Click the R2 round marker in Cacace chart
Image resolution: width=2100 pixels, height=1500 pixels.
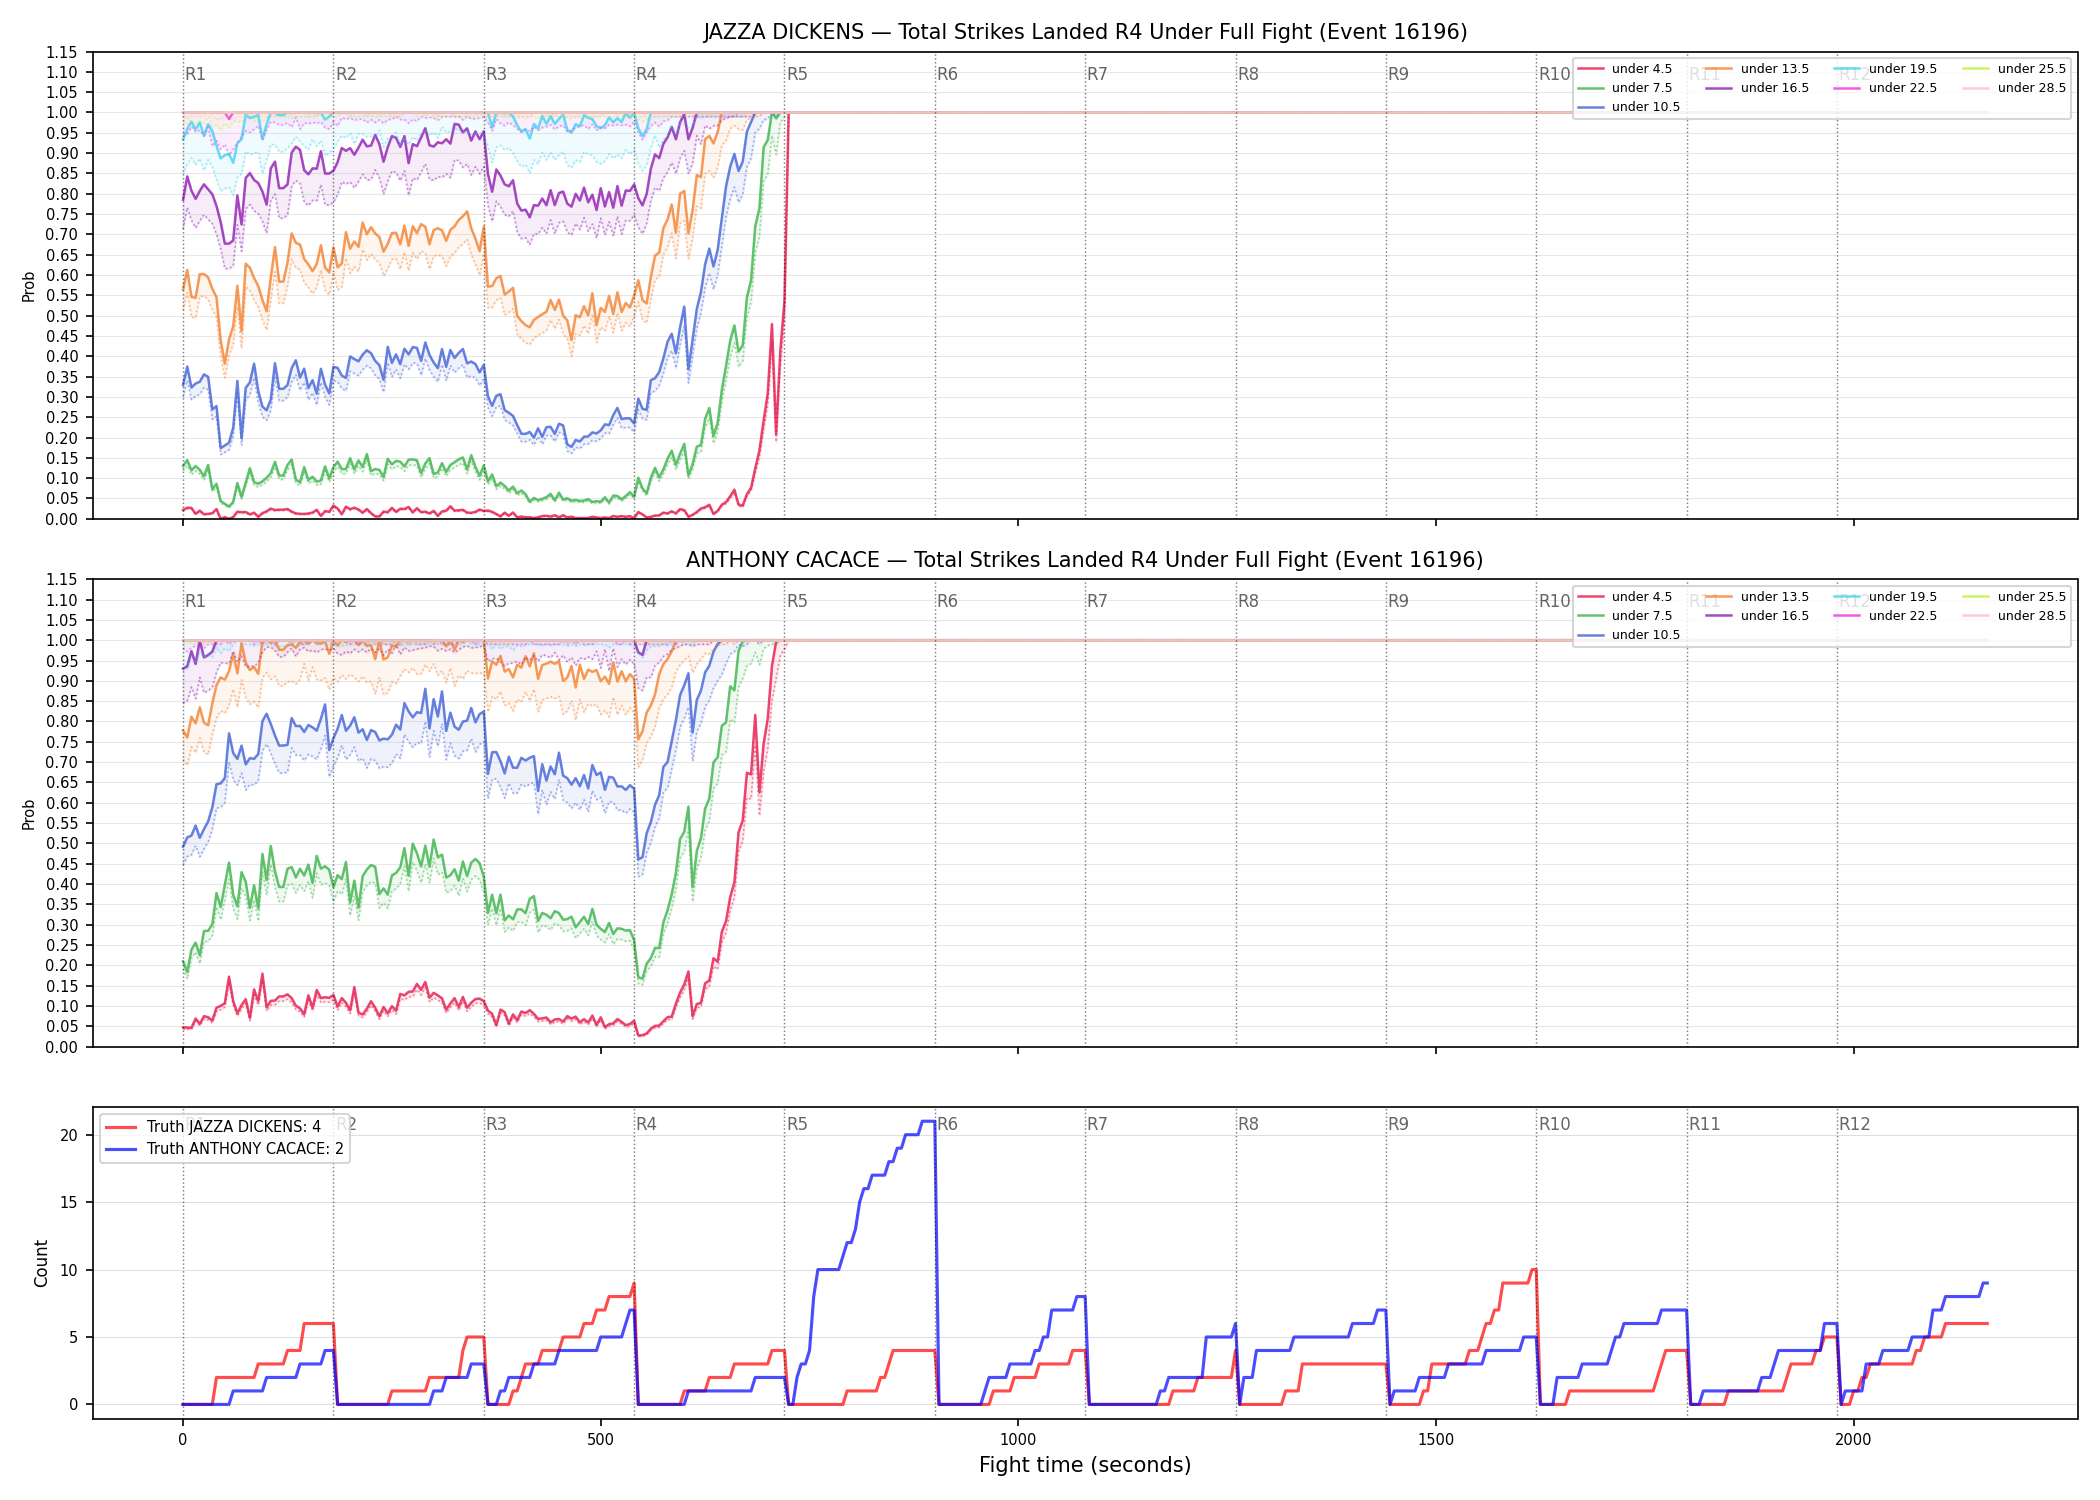(x=346, y=601)
